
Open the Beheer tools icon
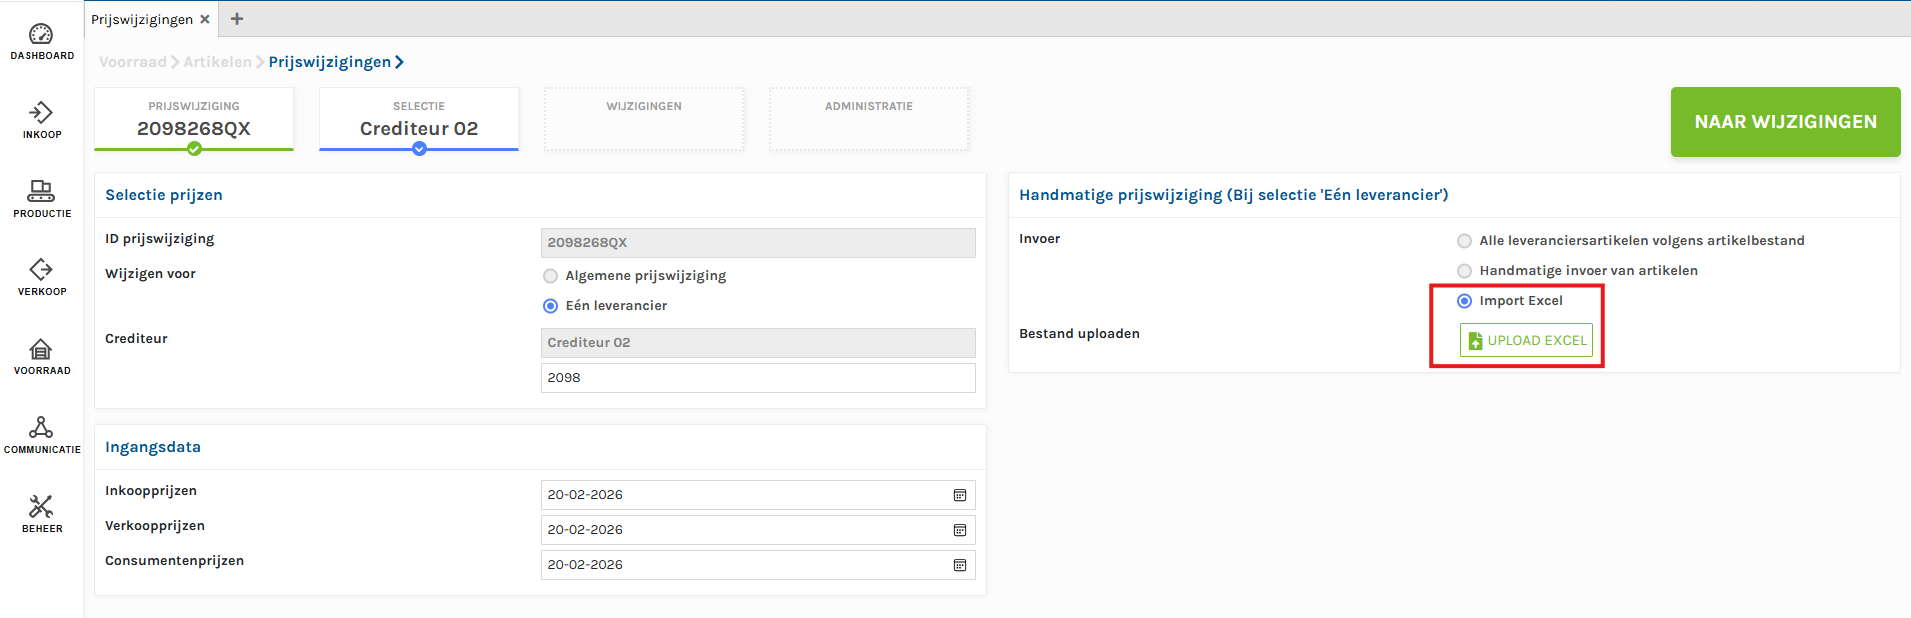(41, 507)
